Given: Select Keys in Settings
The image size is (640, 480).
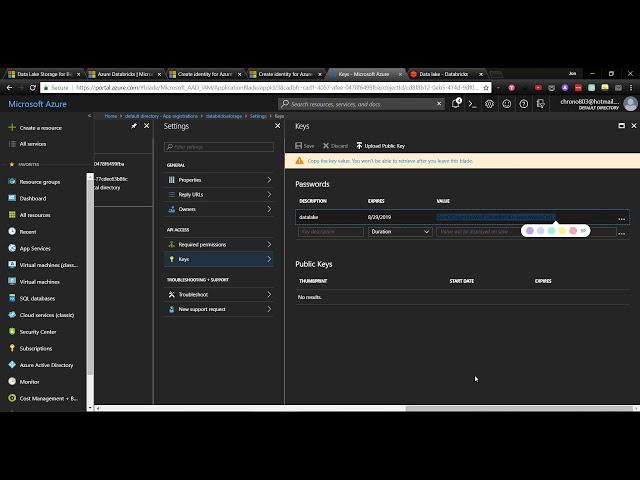Looking at the screenshot, I should 219,259.
